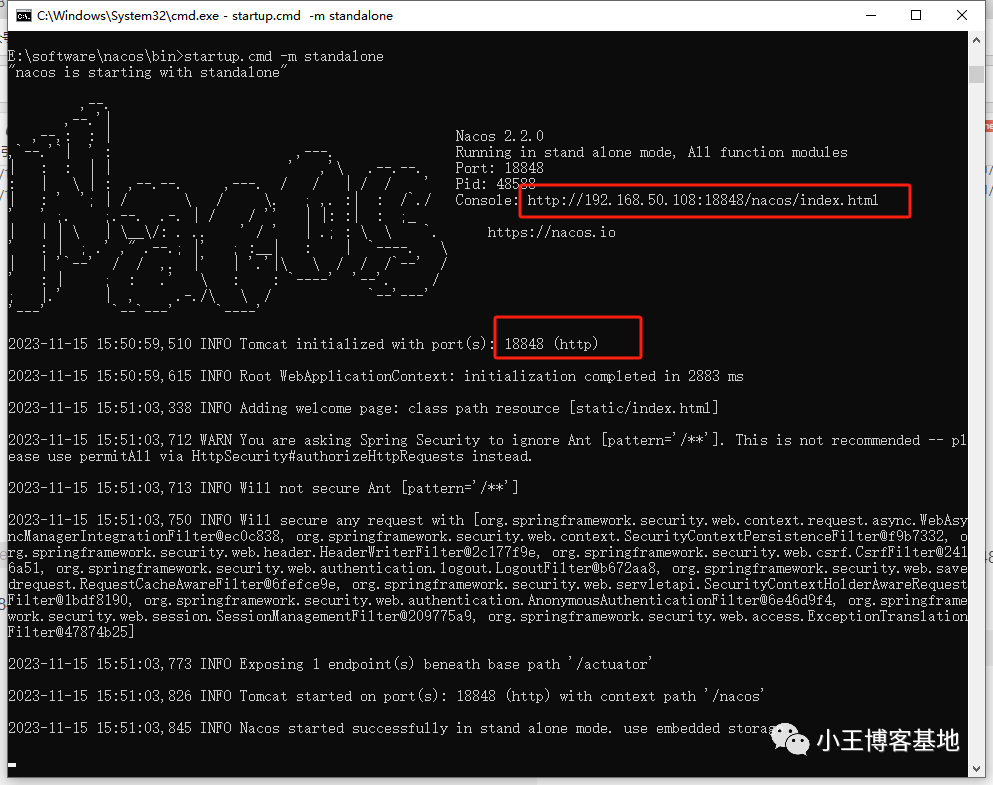Click the typed command "startup.cmd -m standalone" at the prompt
This screenshot has height=785, width=993.
(284, 56)
